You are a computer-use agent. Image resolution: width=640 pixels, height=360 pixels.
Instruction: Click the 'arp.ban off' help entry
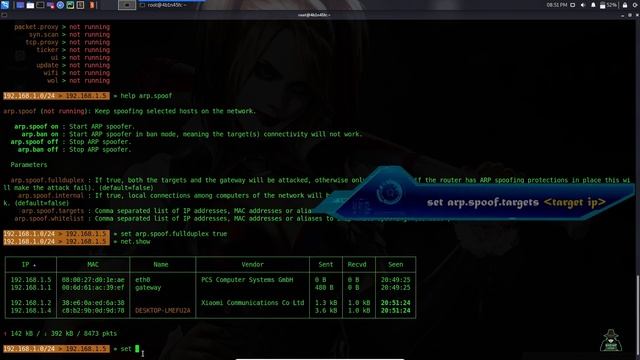38,150
